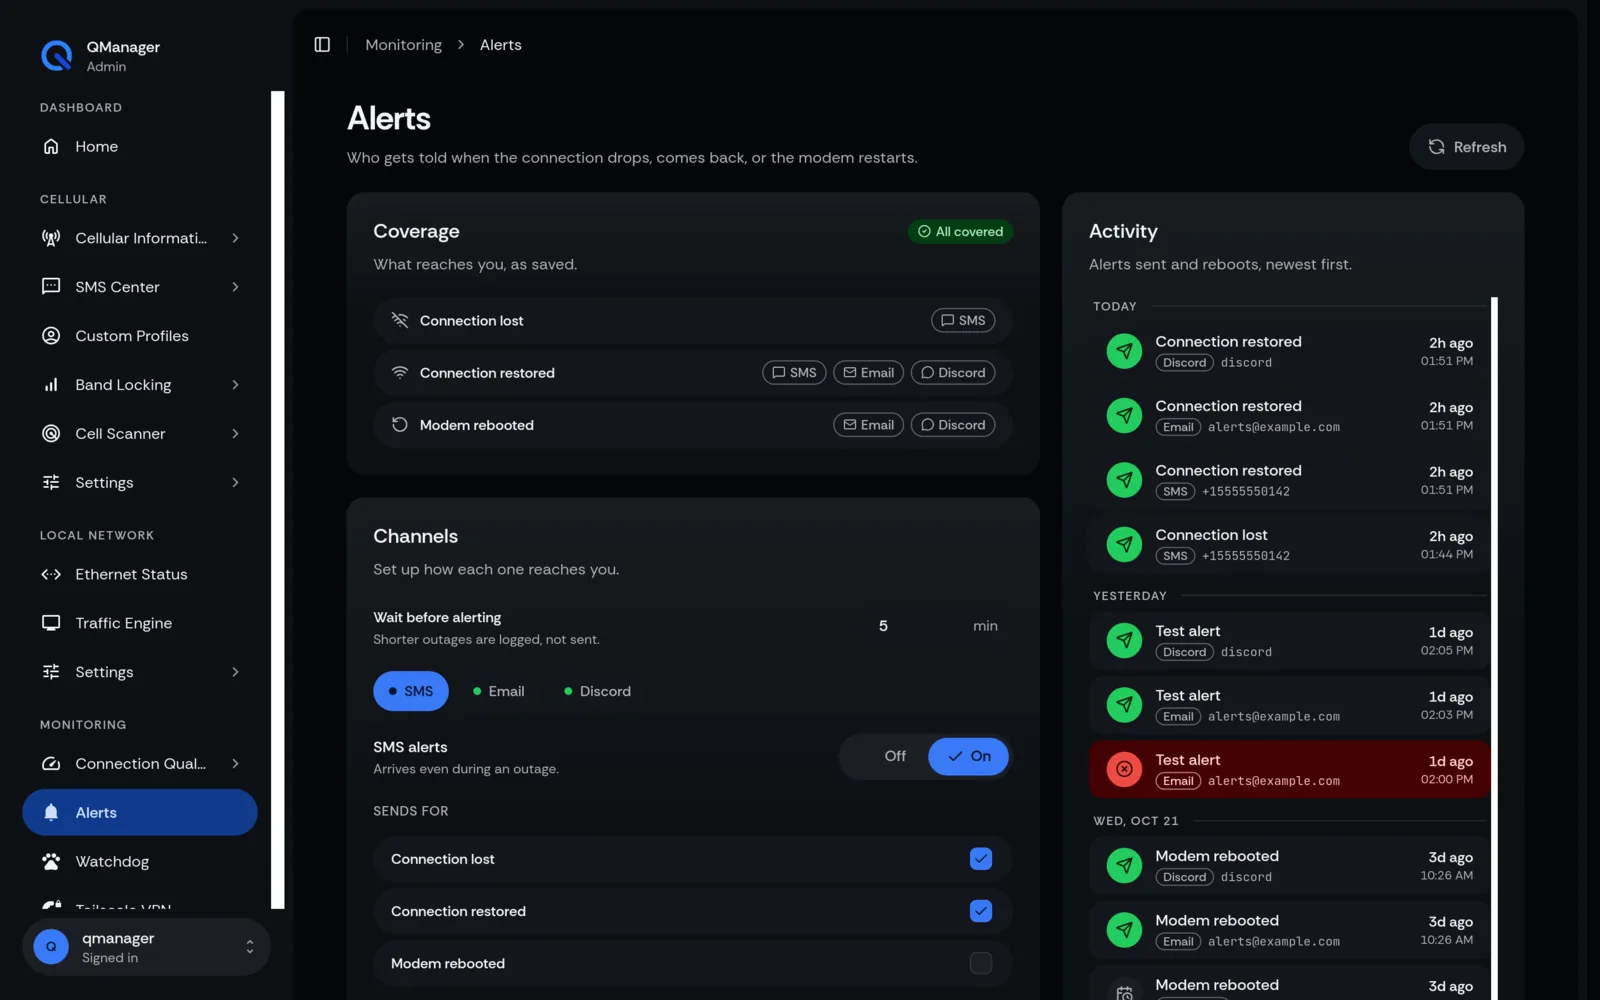Image resolution: width=1600 pixels, height=1000 pixels.
Task: Click the Connection lost wifi-off icon
Action: pos(400,320)
